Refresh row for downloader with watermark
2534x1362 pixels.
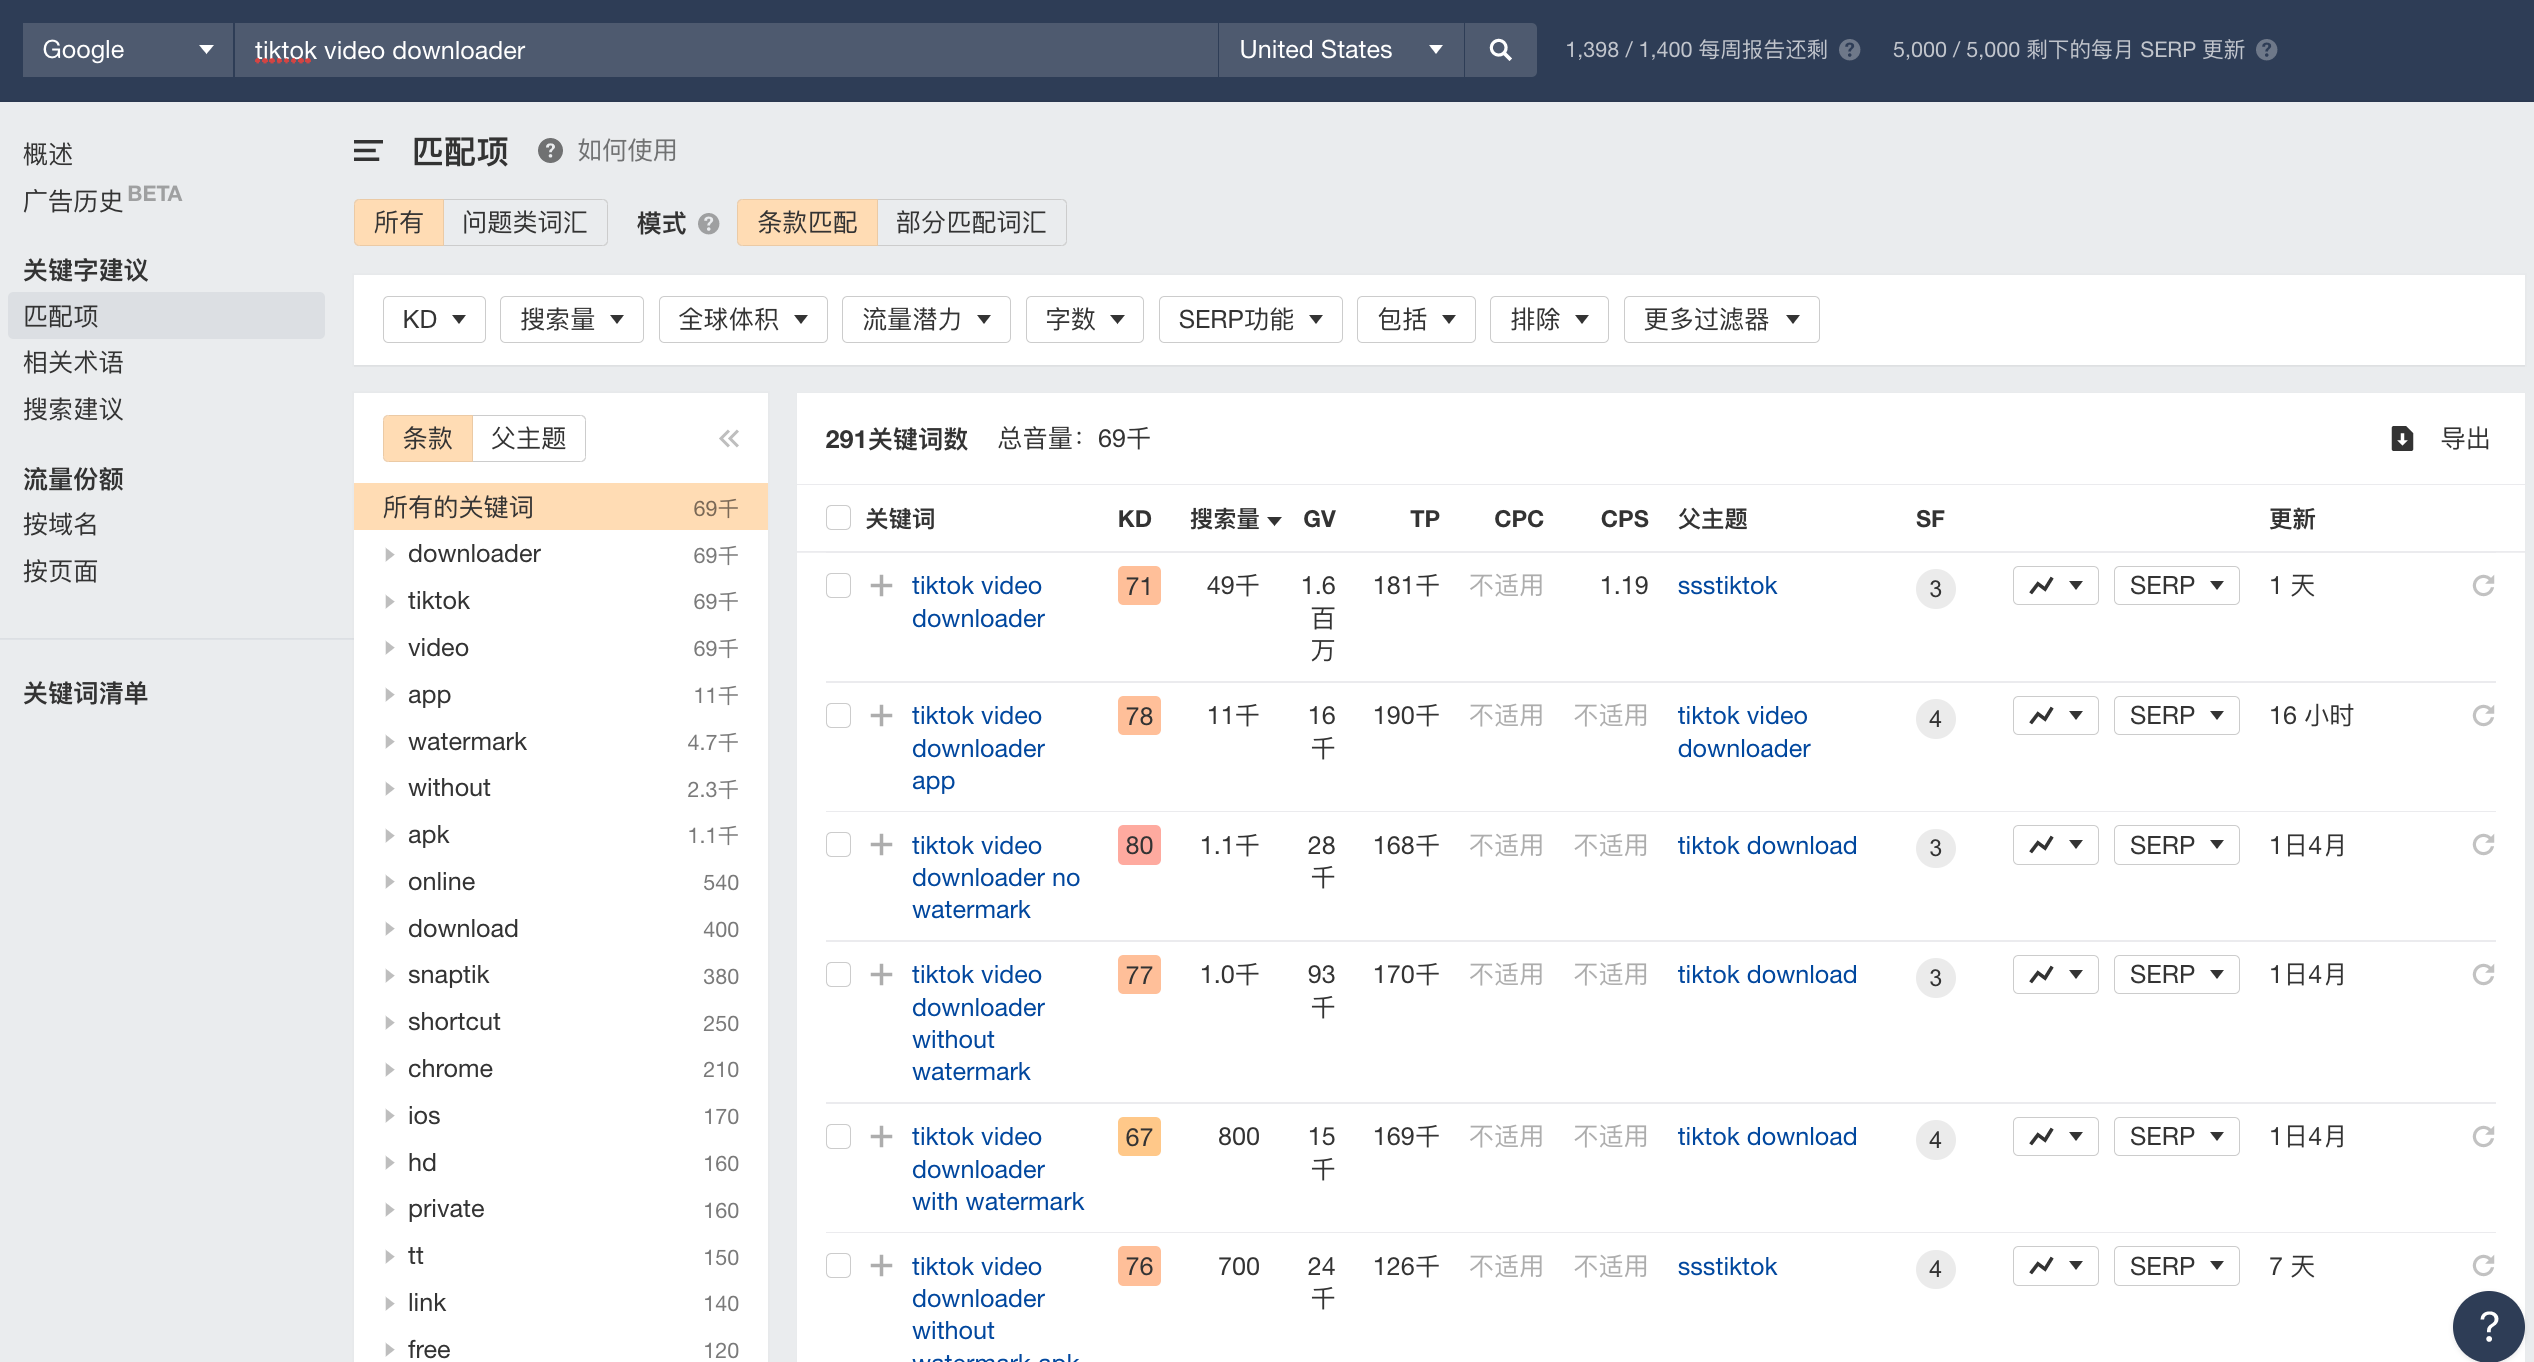click(x=2483, y=1137)
